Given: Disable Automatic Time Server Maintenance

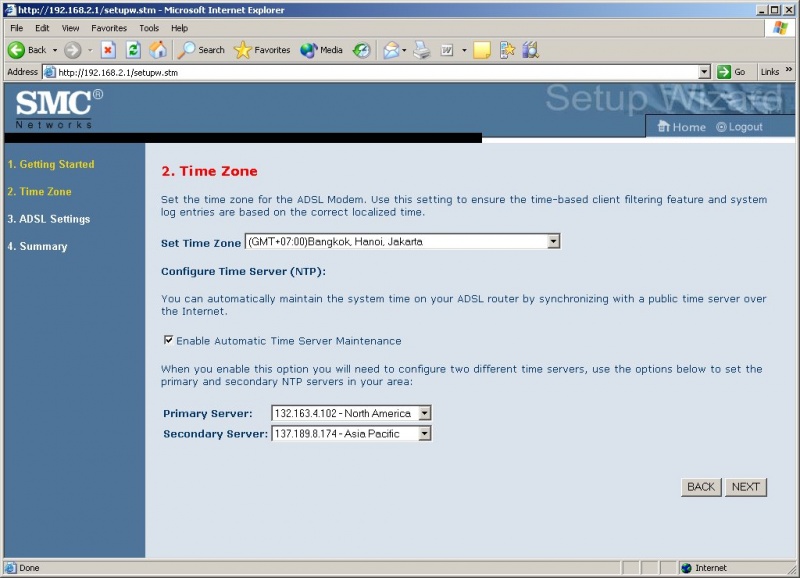Looking at the screenshot, I should (x=170, y=340).
